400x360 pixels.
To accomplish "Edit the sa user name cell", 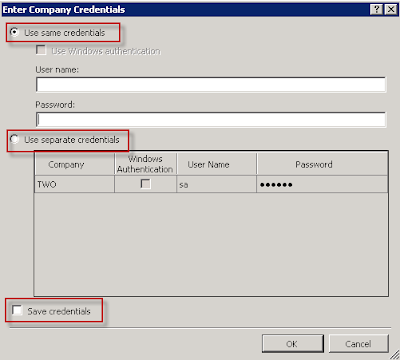I will 216,184.
